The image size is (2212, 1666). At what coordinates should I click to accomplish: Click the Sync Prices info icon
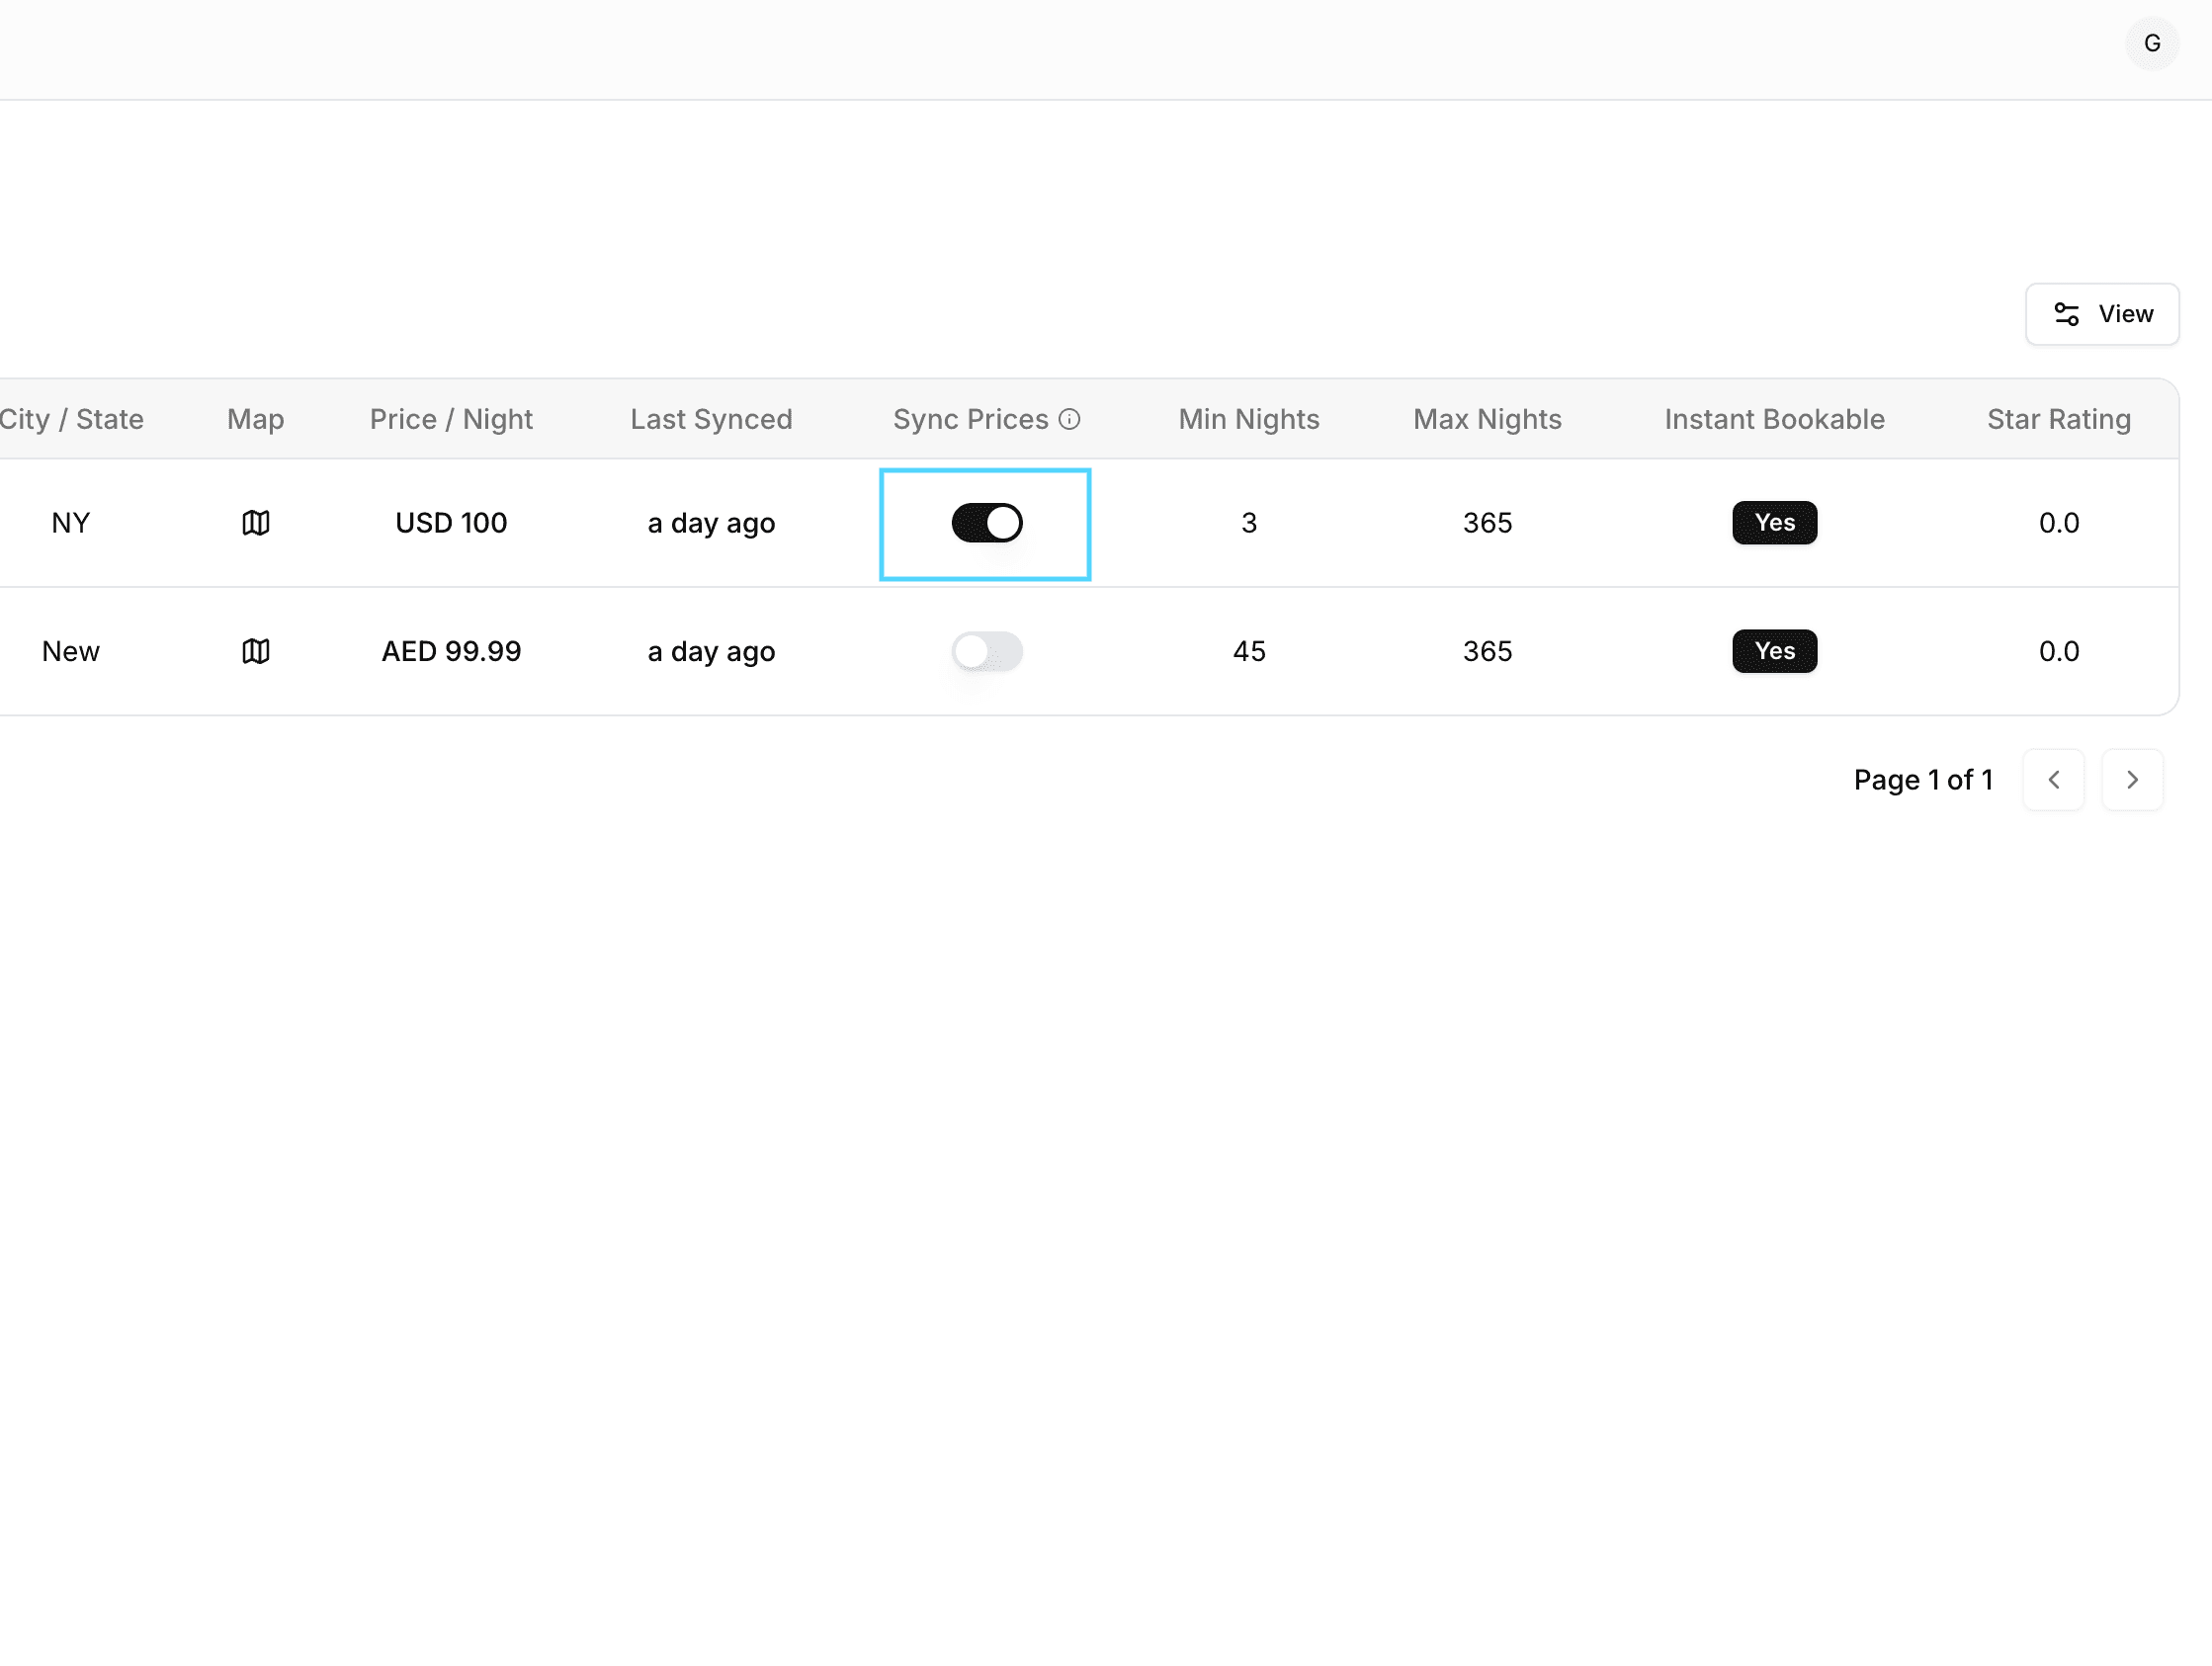(1069, 419)
